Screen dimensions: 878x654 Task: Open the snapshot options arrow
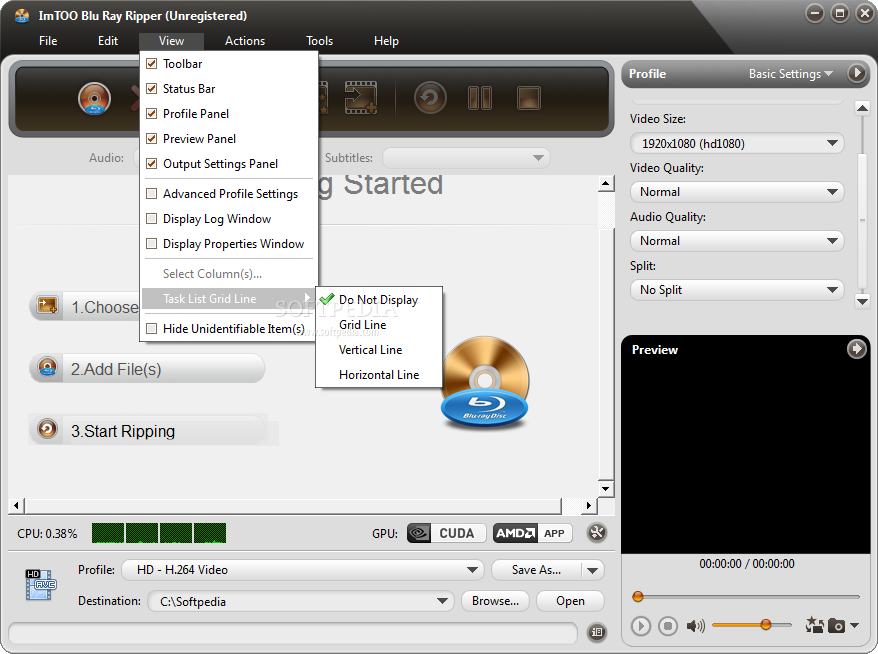pos(854,625)
